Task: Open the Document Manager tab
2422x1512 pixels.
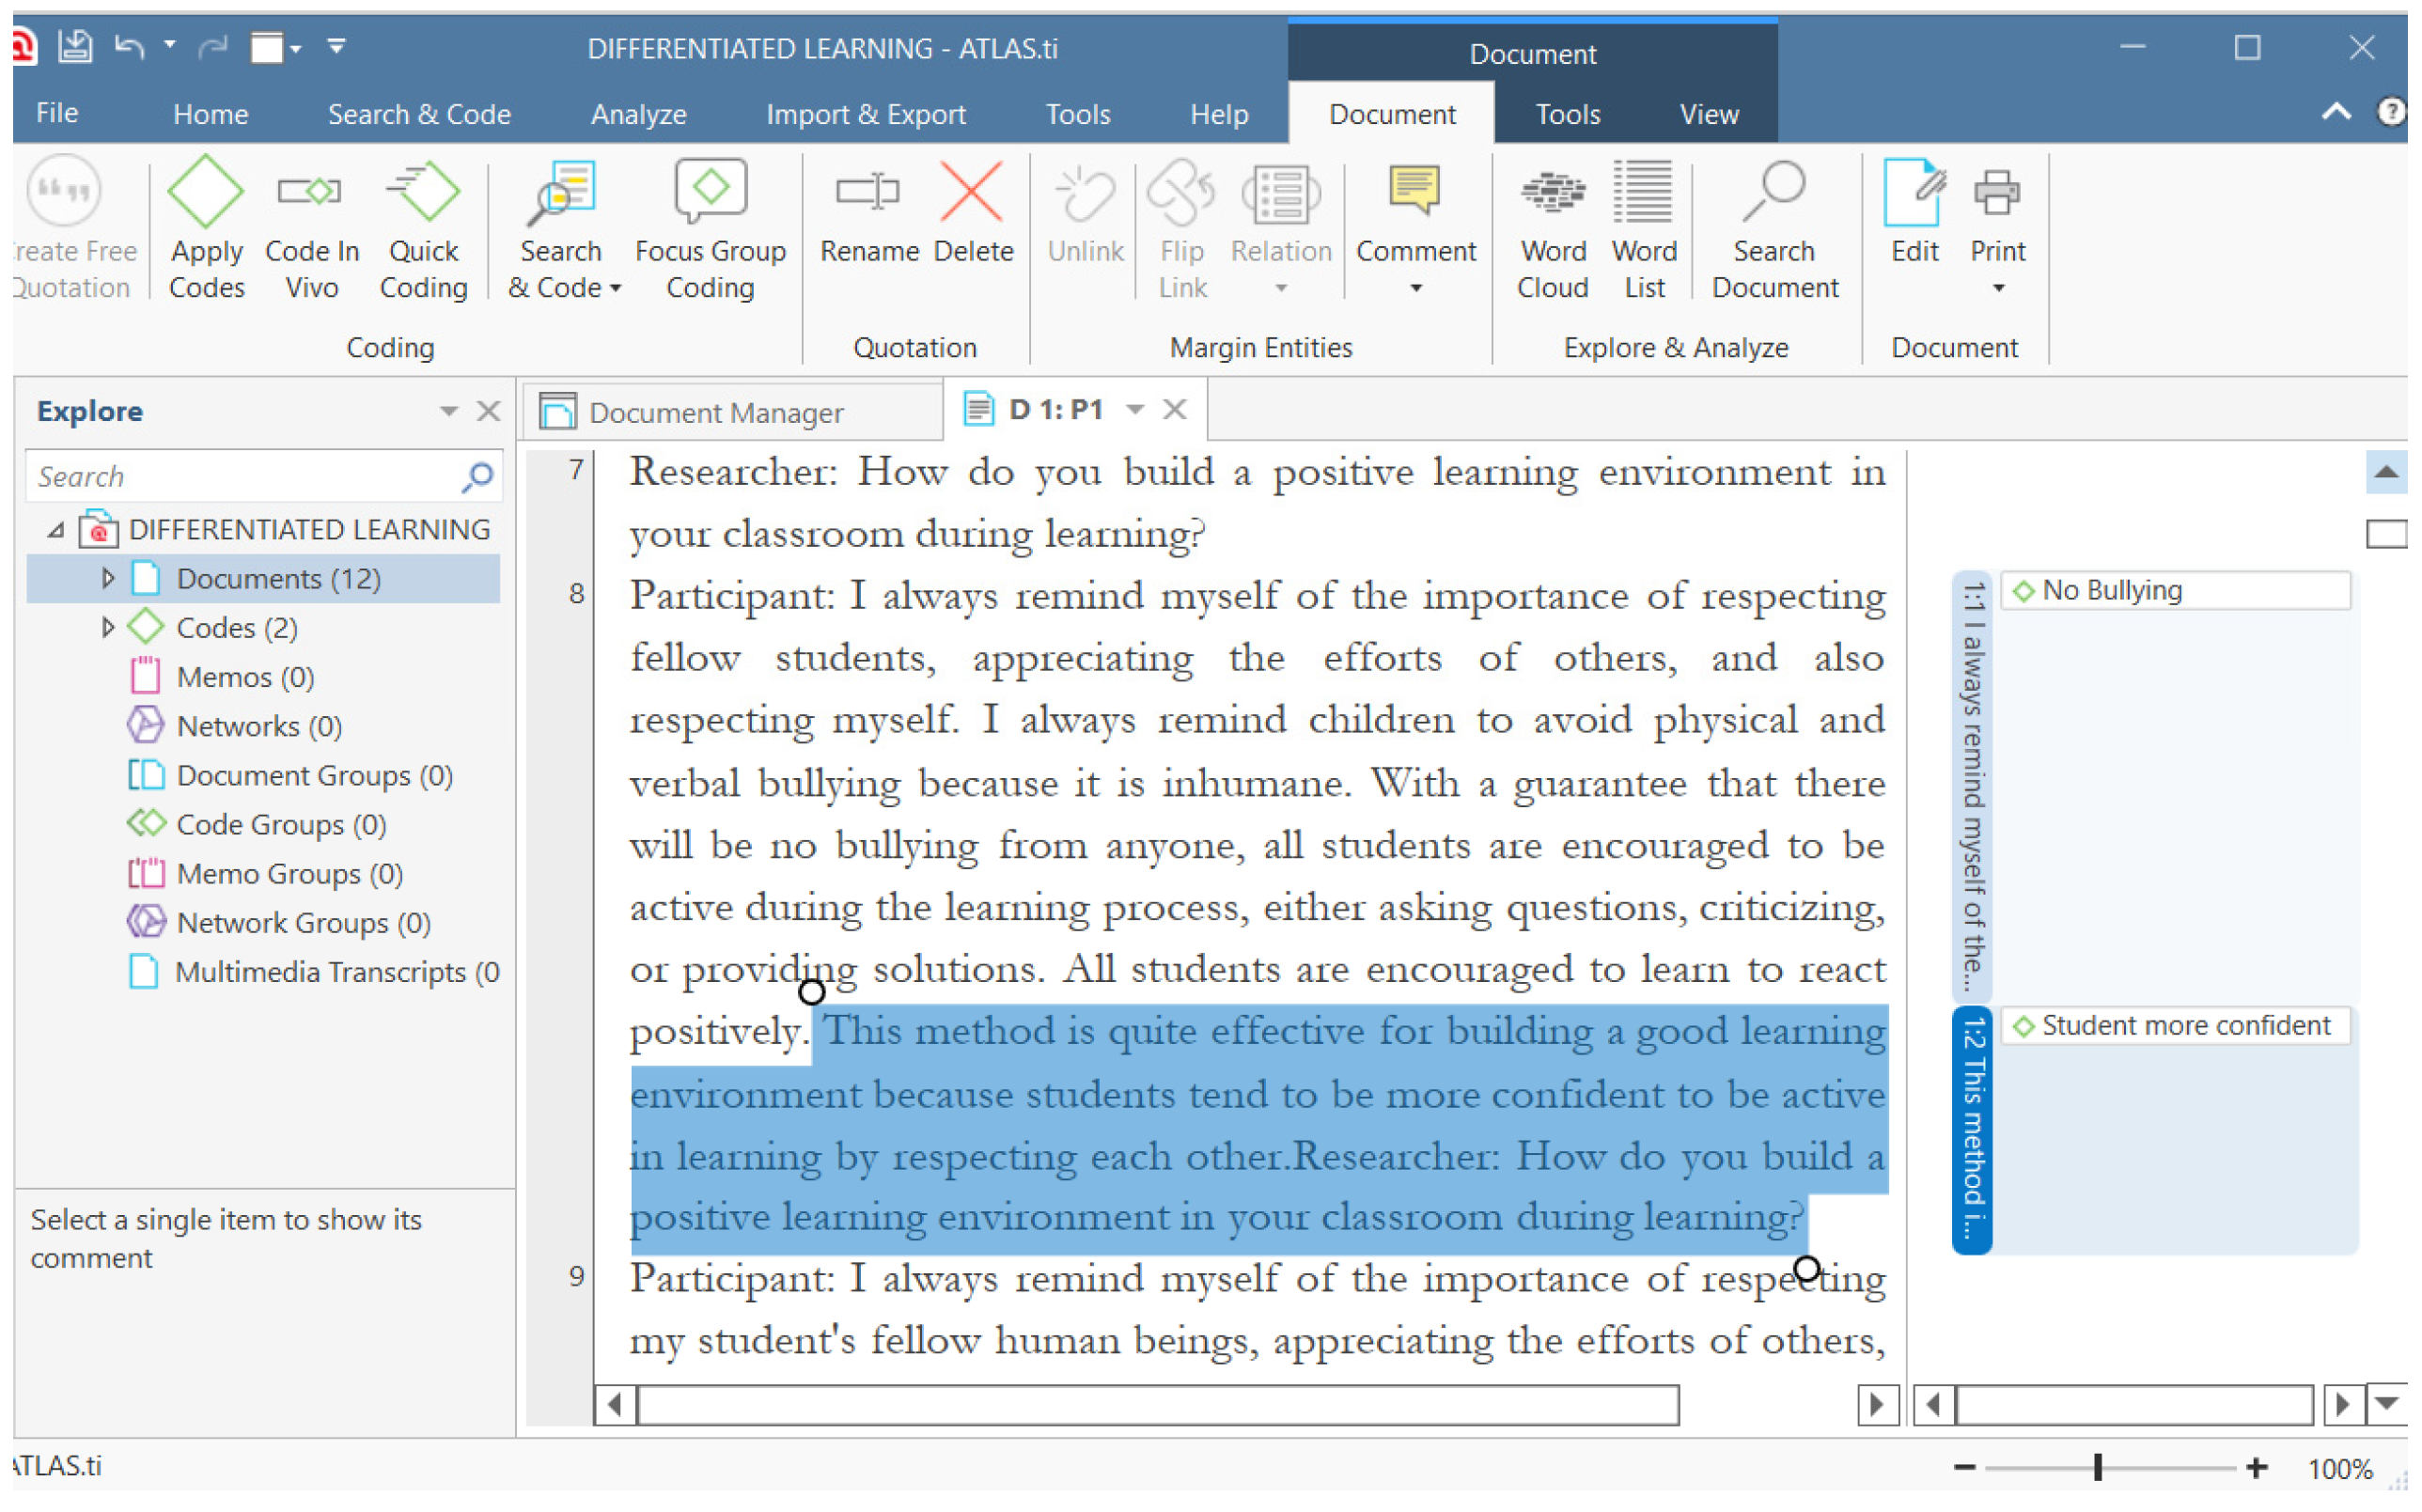Action: pyautogui.click(x=715, y=412)
